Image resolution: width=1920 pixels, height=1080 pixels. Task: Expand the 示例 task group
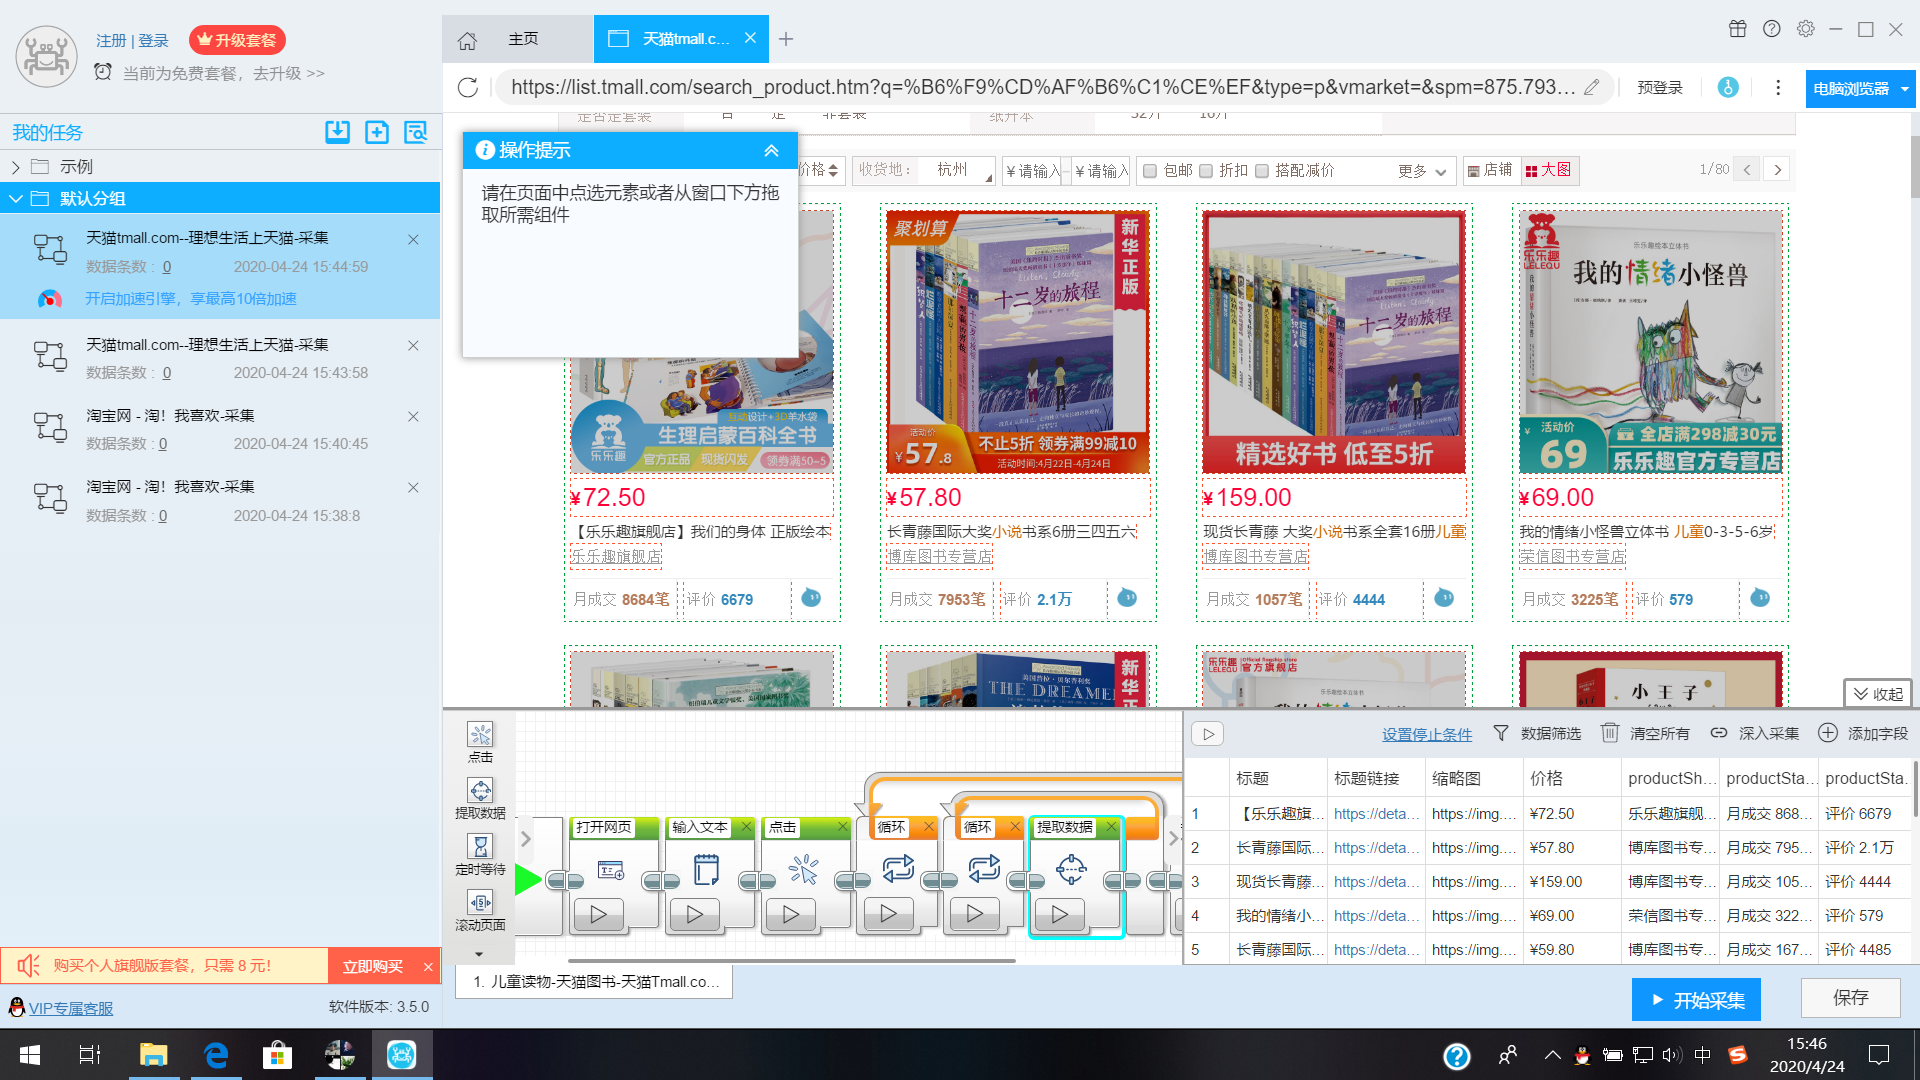[x=16, y=167]
